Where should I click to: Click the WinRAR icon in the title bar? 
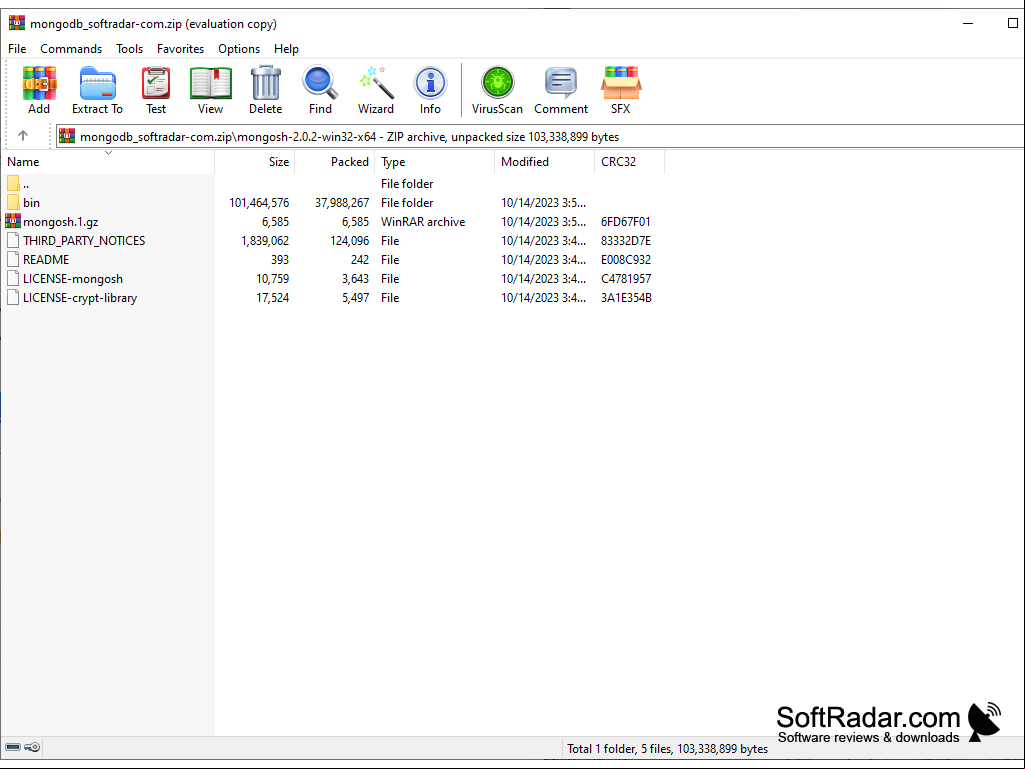click(x=16, y=24)
